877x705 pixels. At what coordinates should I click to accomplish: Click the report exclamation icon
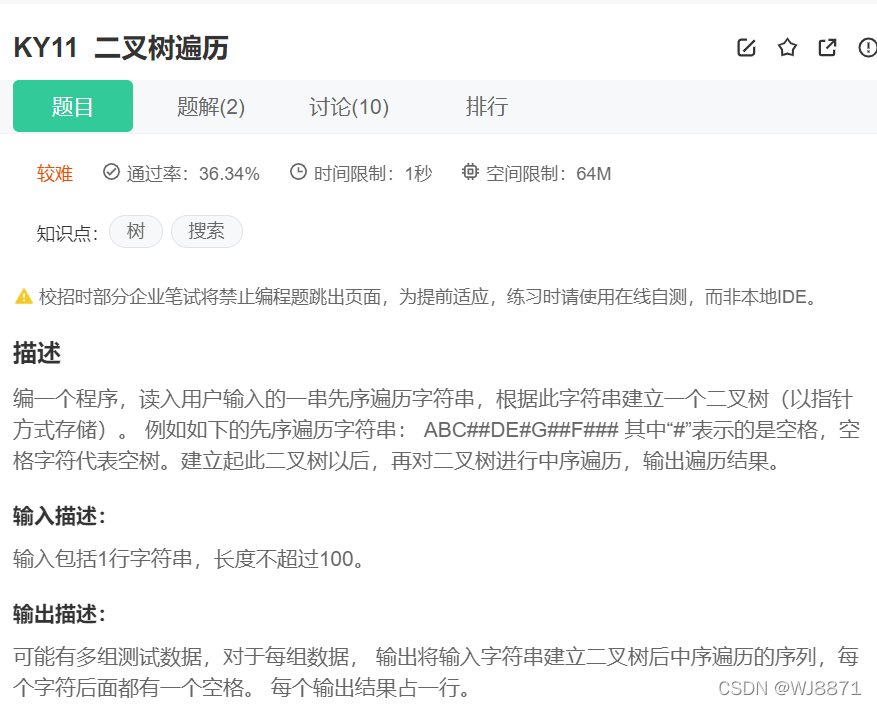867,48
